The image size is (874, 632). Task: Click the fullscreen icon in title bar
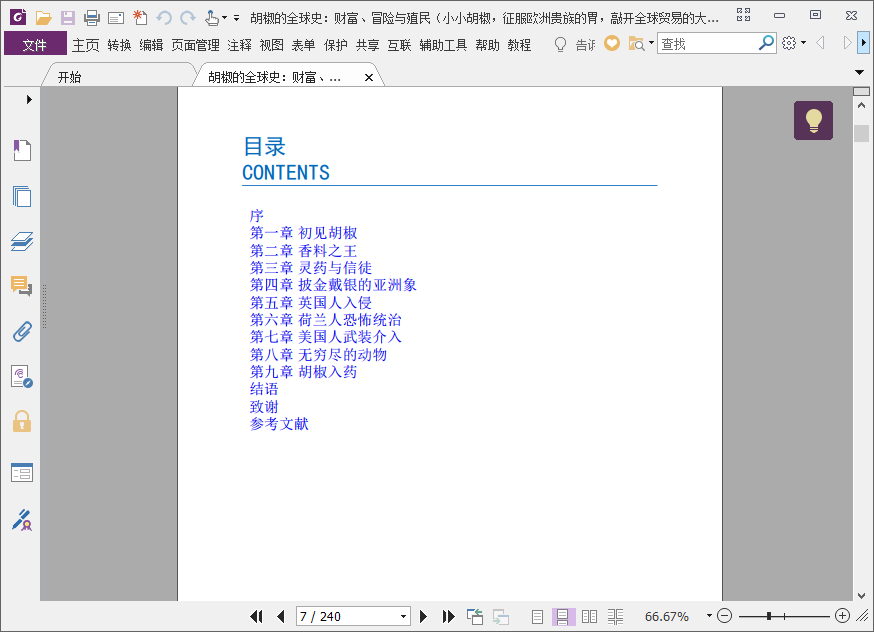[743, 15]
